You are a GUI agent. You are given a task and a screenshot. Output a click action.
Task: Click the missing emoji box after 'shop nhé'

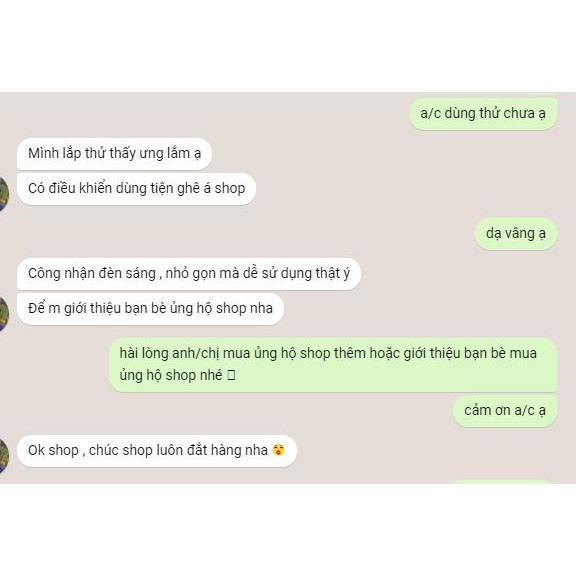[231, 375]
